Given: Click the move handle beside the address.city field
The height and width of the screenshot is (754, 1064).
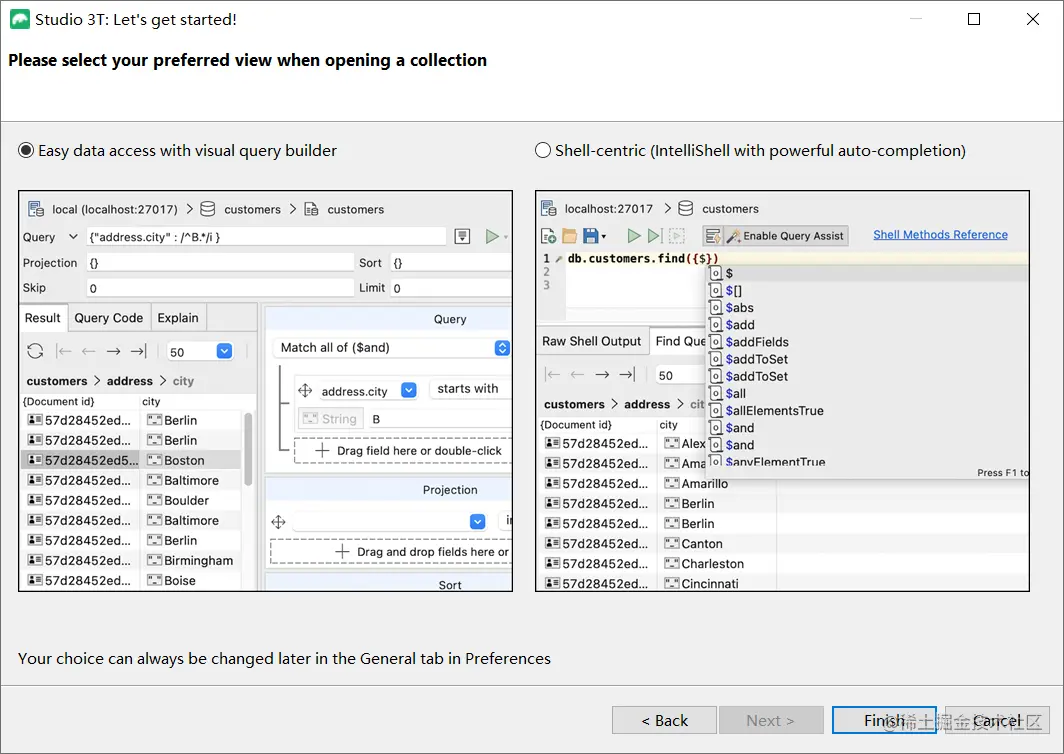Looking at the screenshot, I should tap(306, 391).
